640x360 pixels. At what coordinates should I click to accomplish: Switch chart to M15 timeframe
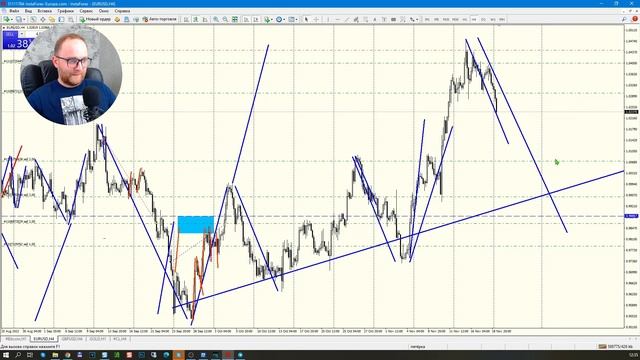pyautogui.click(x=446, y=19)
